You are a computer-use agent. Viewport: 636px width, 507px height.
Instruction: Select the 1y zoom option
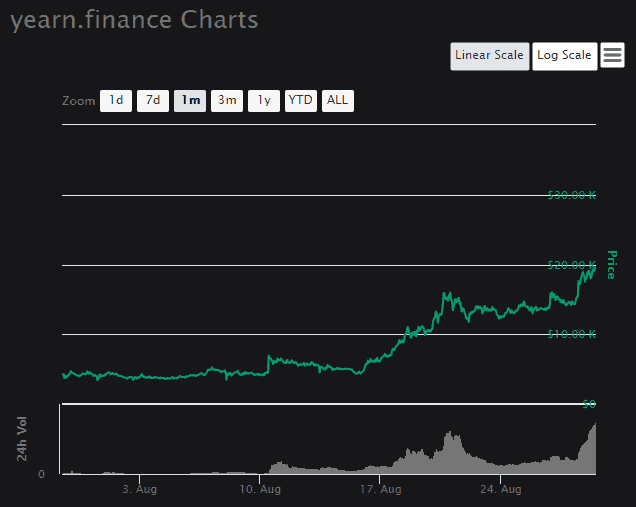(x=264, y=101)
